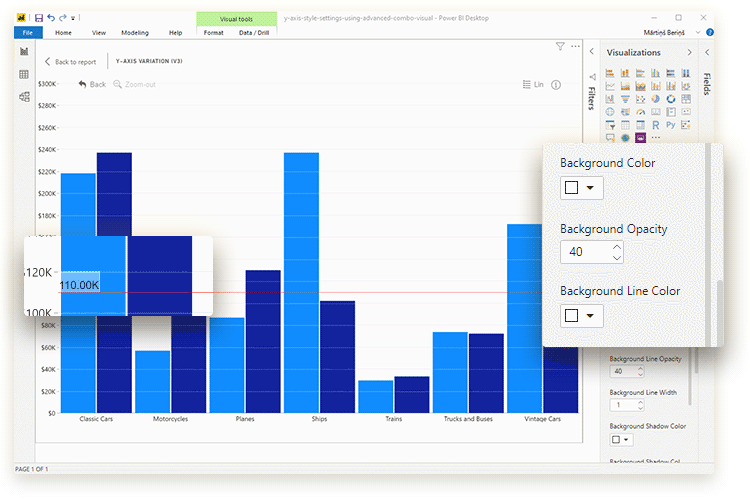
Task: Click the Classic Cars category label
Action: (x=96, y=419)
